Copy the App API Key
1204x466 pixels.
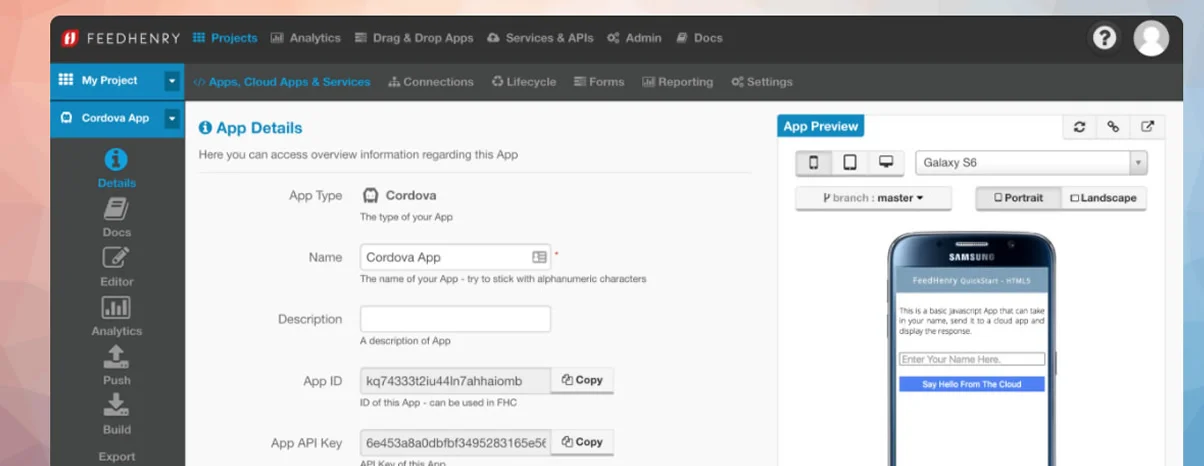(582, 442)
